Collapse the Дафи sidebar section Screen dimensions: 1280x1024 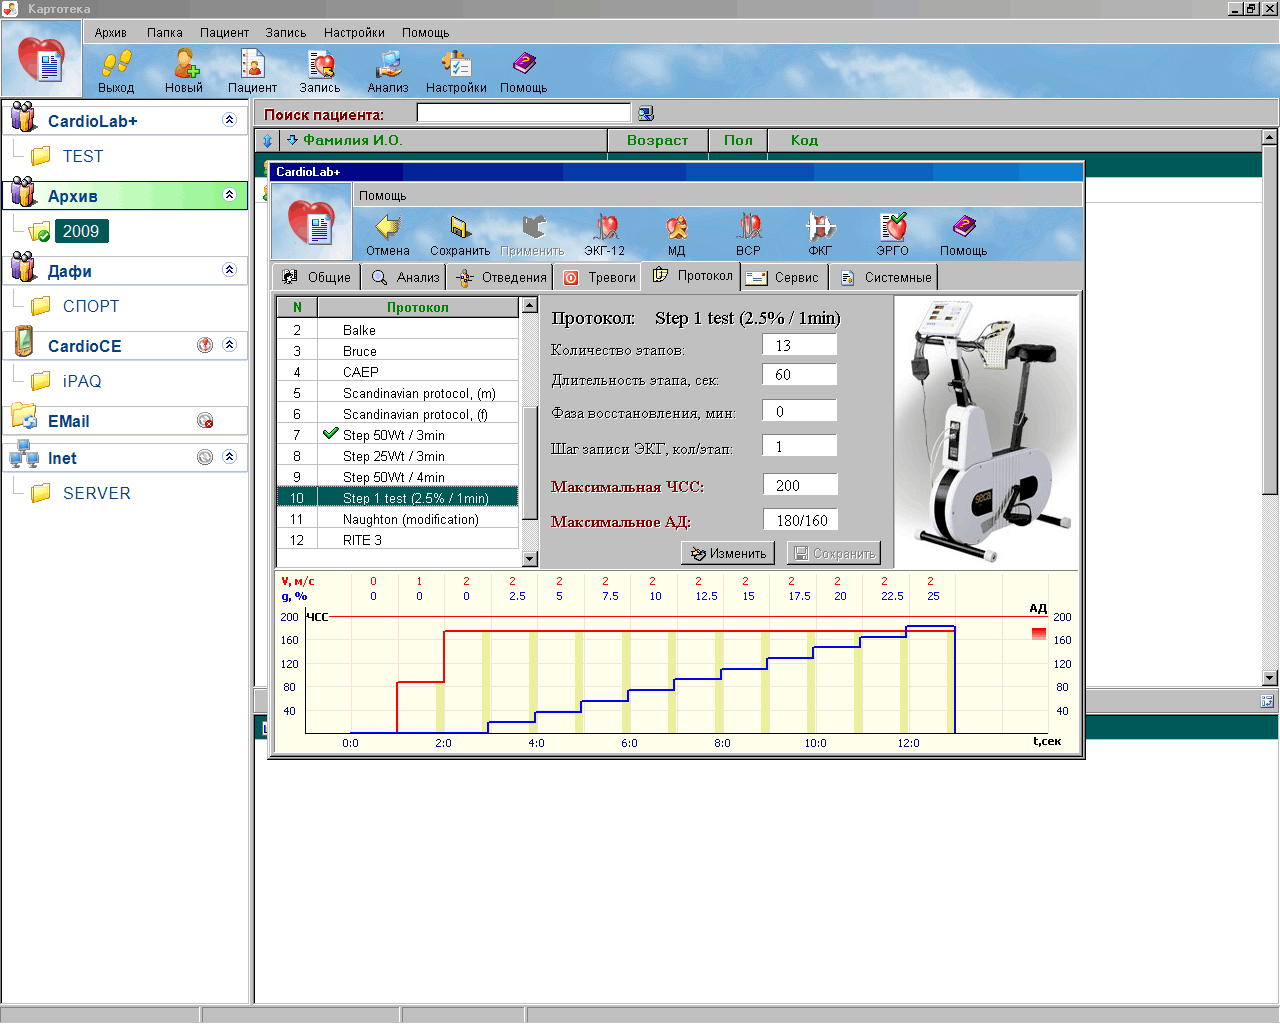tap(229, 270)
